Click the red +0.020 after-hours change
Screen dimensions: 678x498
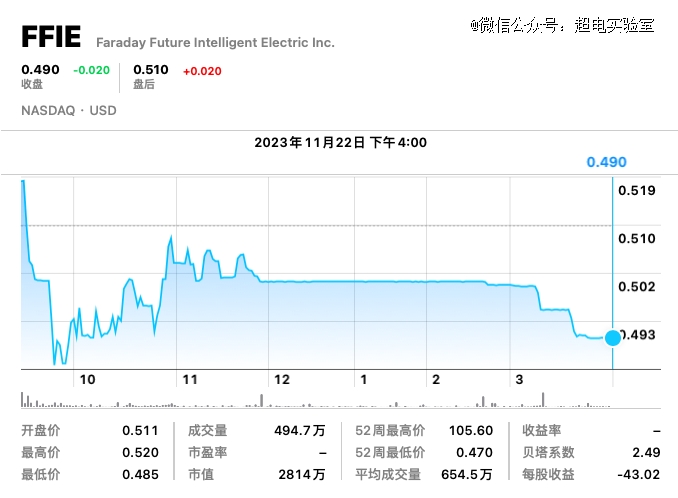pyautogui.click(x=202, y=71)
